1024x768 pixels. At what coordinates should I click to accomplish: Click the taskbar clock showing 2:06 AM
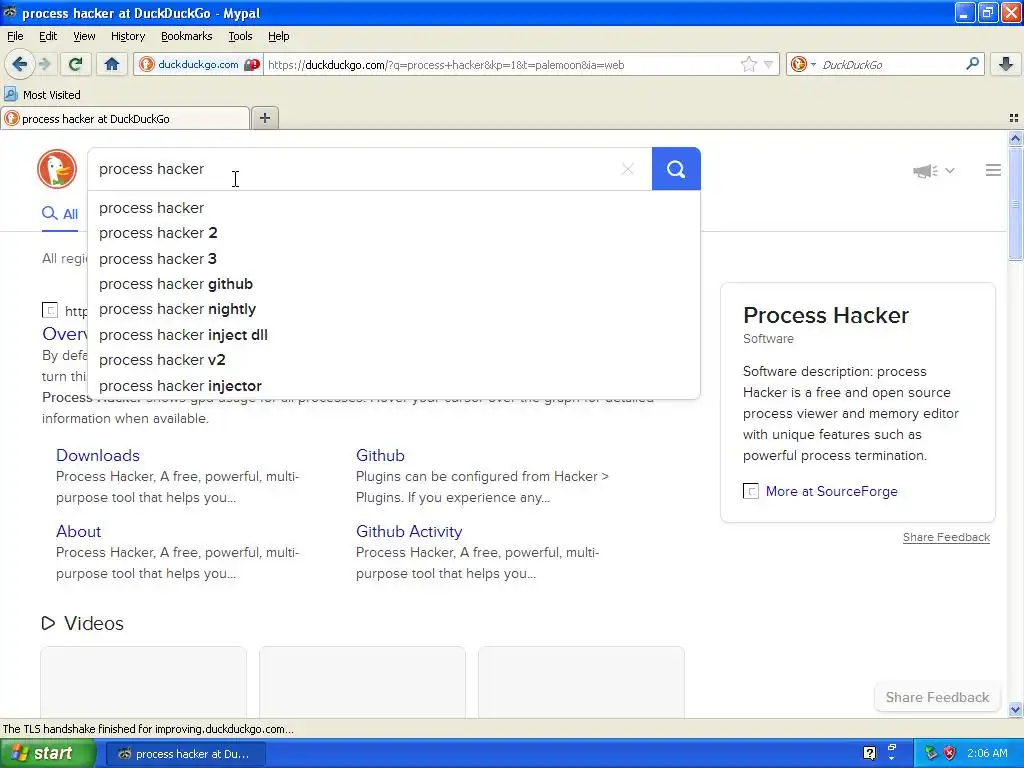pyautogui.click(x=987, y=753)
